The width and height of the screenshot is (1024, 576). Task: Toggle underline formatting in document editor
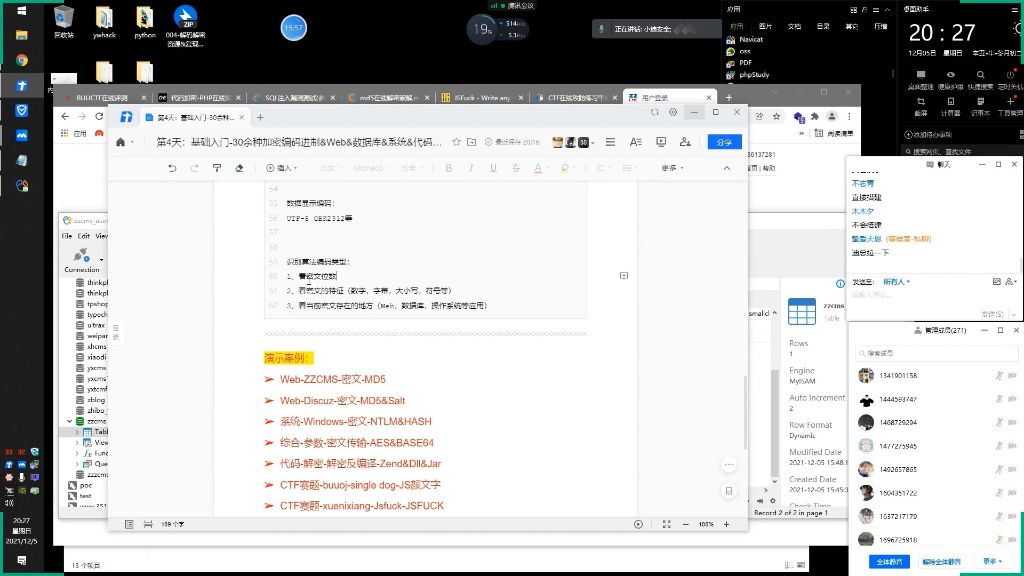pos(493,168)
